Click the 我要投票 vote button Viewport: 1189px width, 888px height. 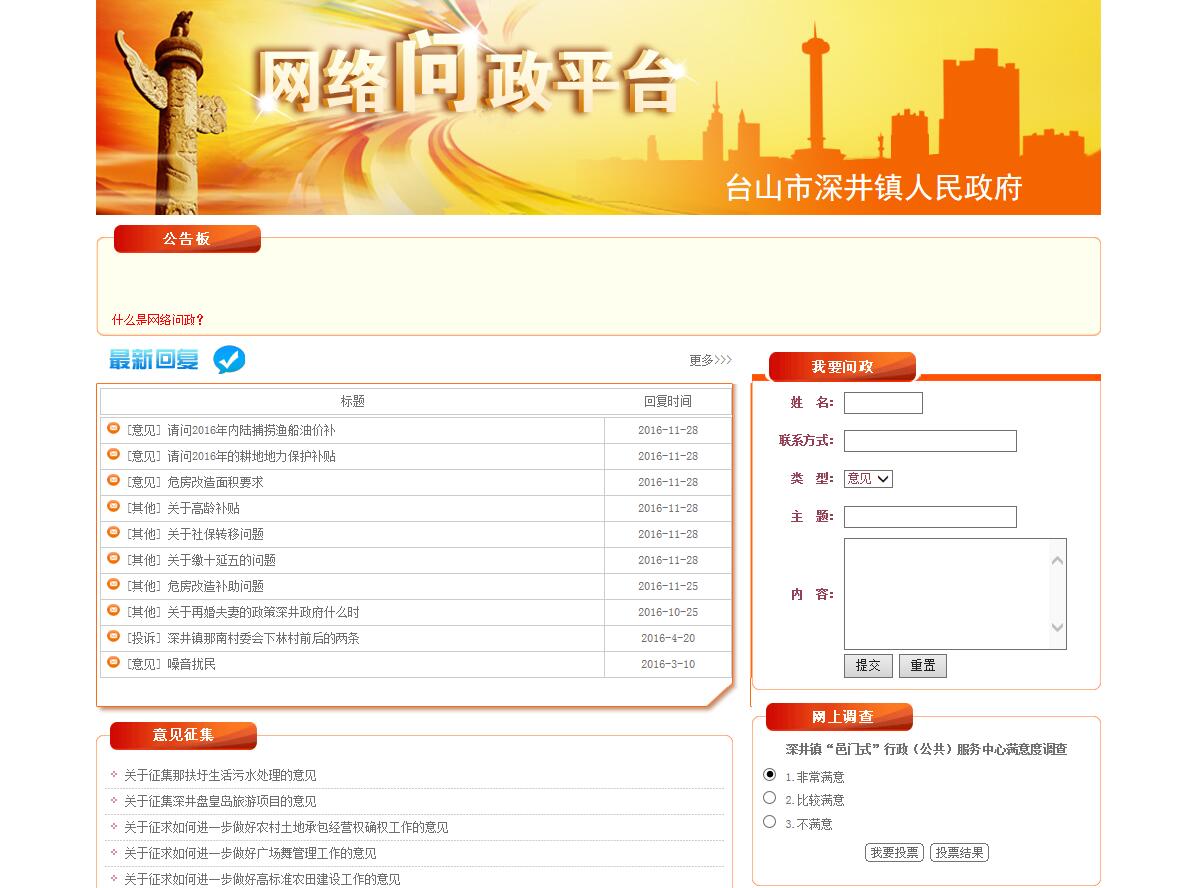(x=894, y=853)
